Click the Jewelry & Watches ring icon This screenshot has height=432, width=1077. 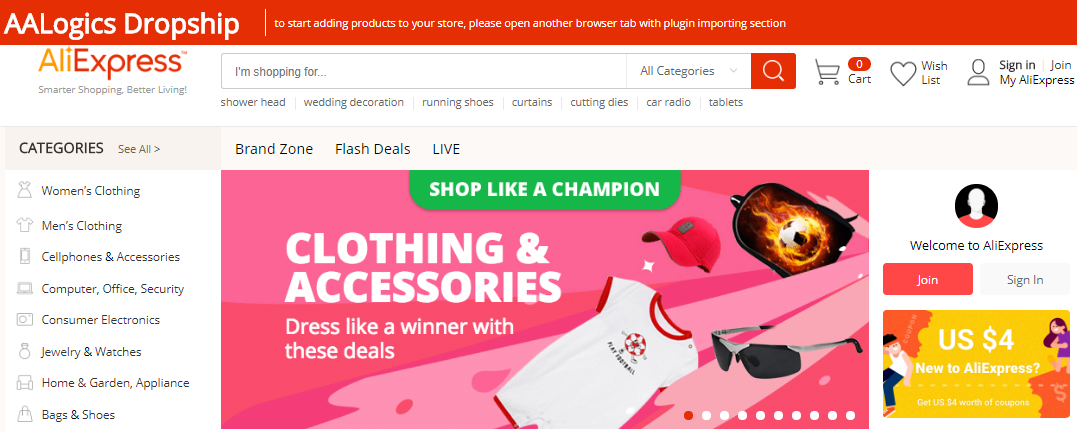[25, 351]
